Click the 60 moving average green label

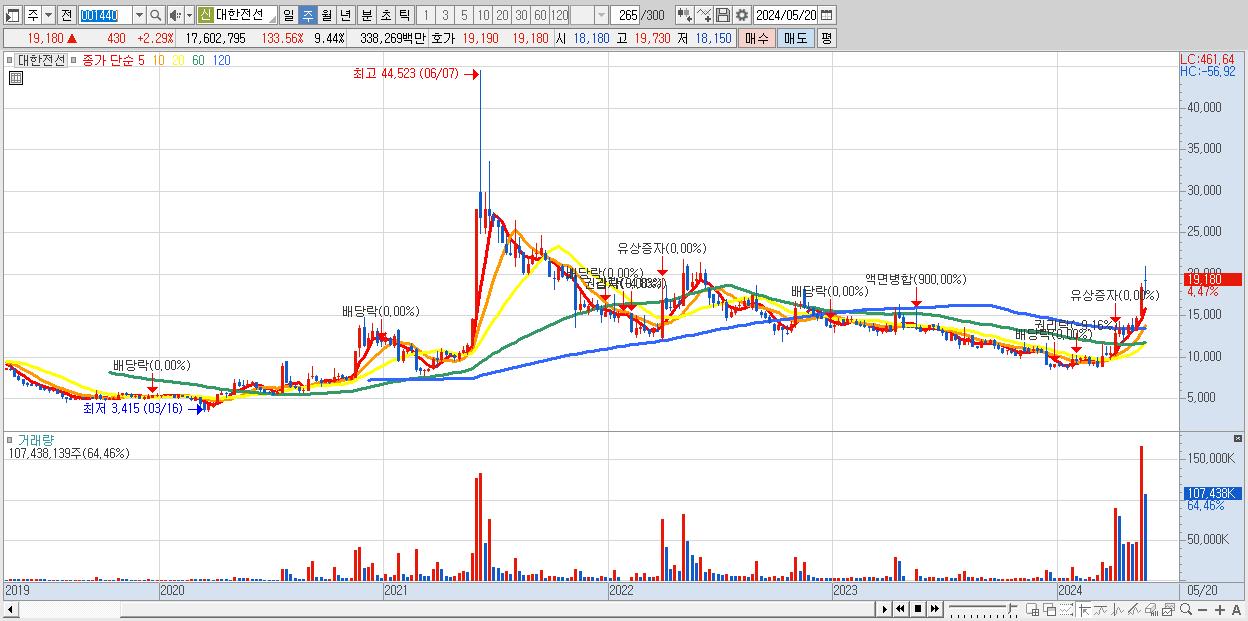pyautogui.click(x=198, y=60)
